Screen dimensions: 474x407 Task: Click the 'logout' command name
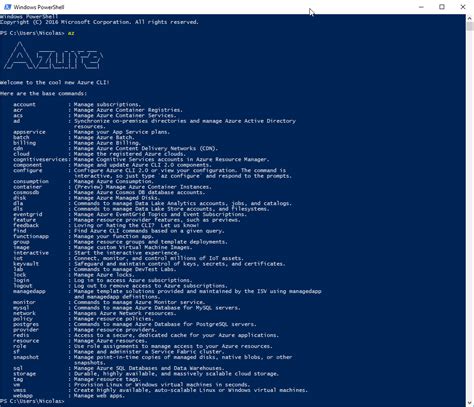click(x=23, y=286)
